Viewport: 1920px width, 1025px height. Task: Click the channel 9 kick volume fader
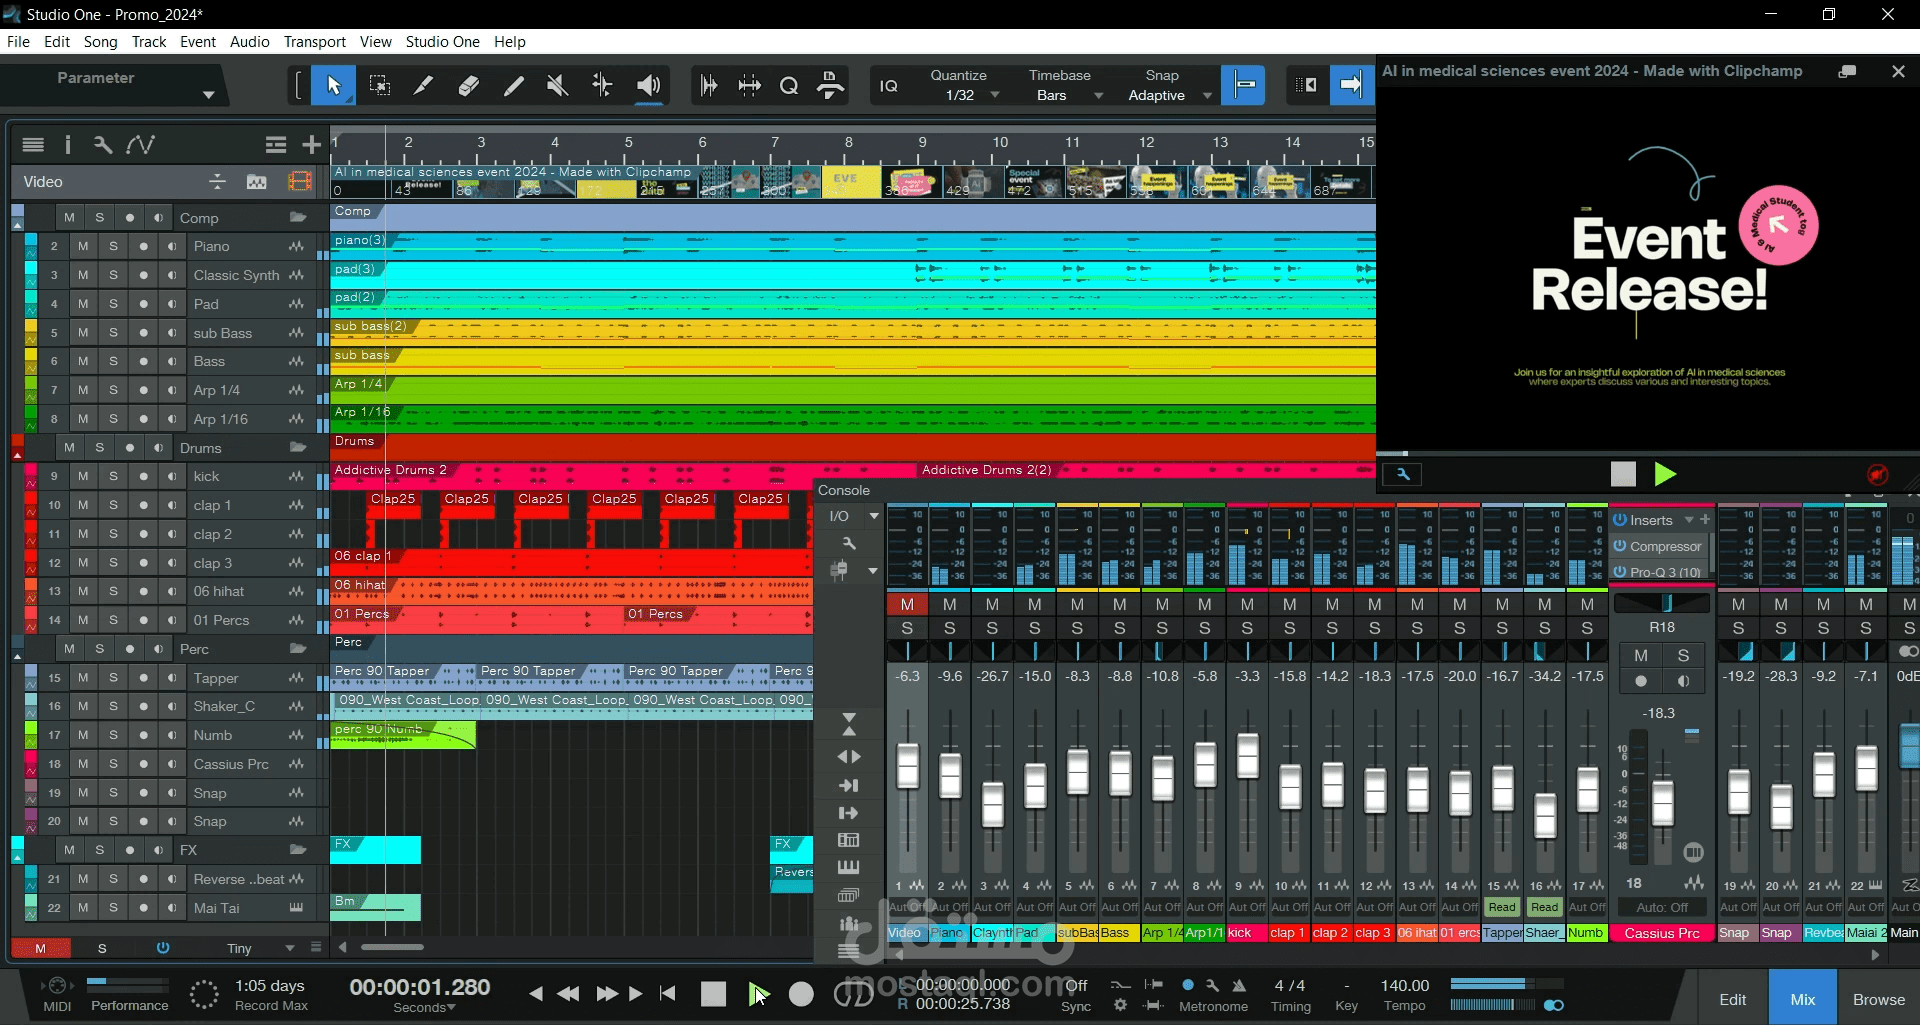coord(1247,756)
